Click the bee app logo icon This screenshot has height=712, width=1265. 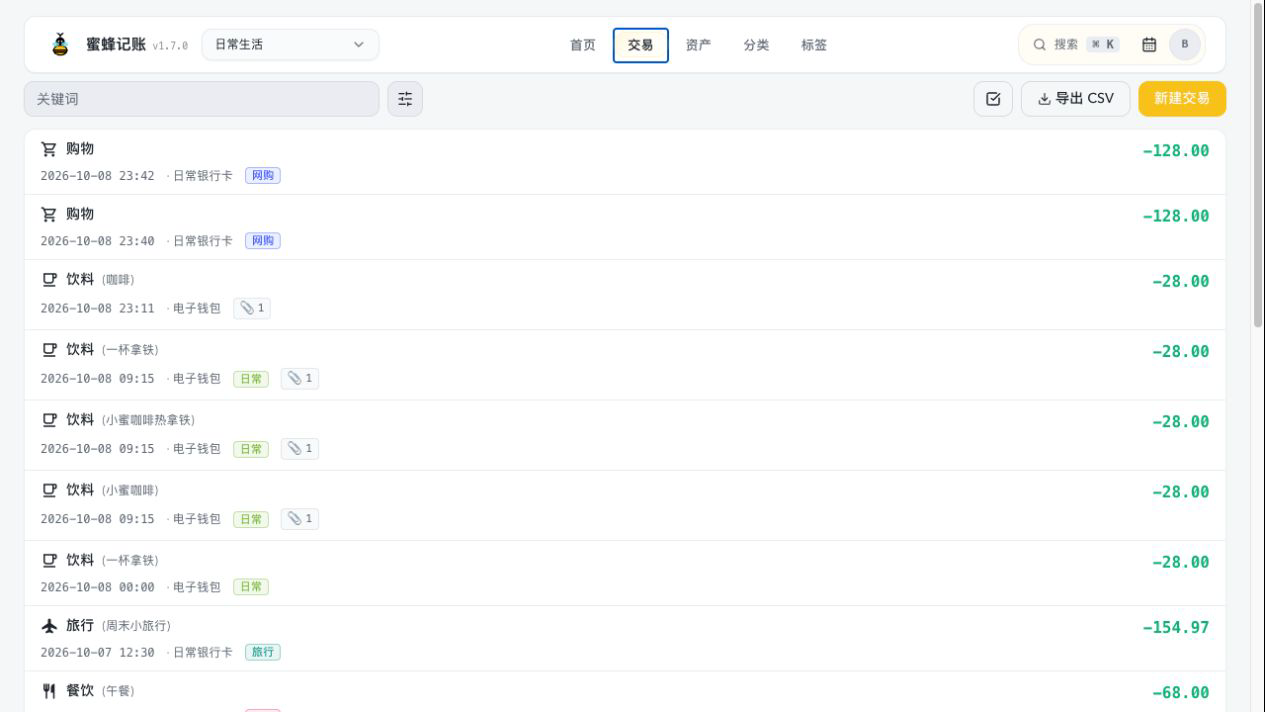tap(60, 44)
